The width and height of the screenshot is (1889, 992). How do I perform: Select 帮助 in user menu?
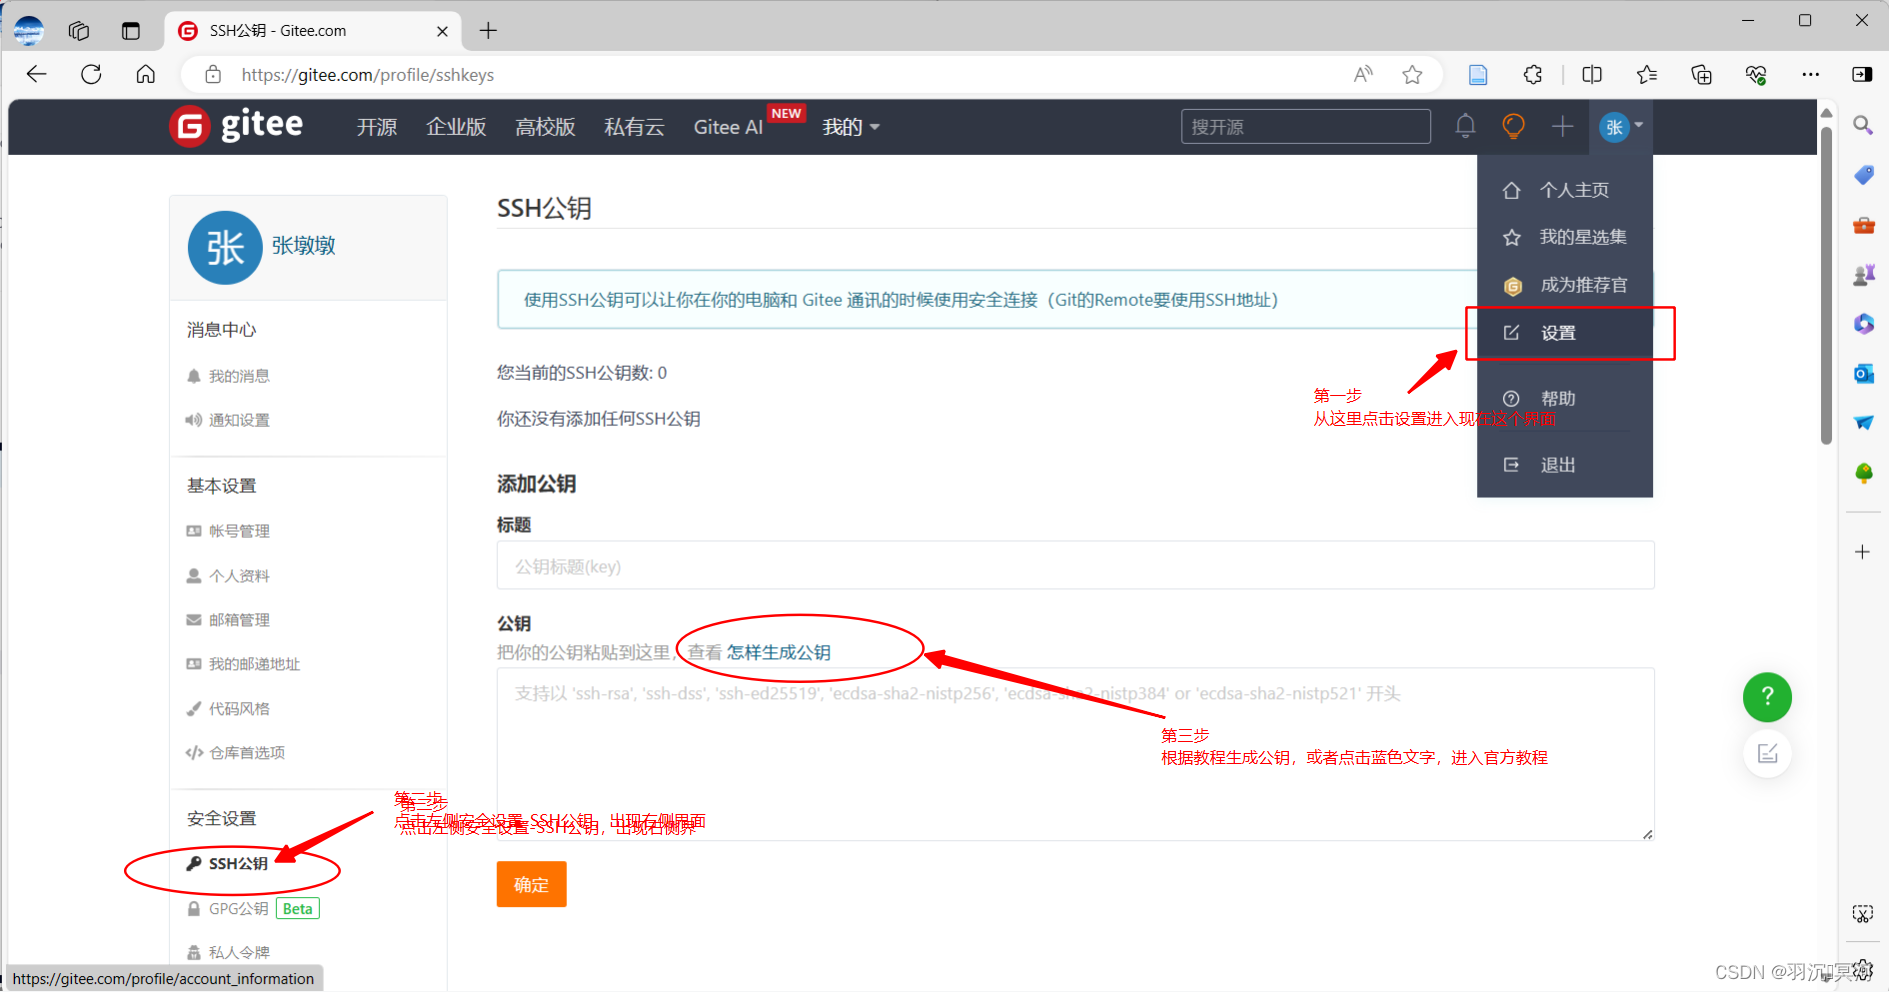pyautogui.click(x=1564, y=398)
